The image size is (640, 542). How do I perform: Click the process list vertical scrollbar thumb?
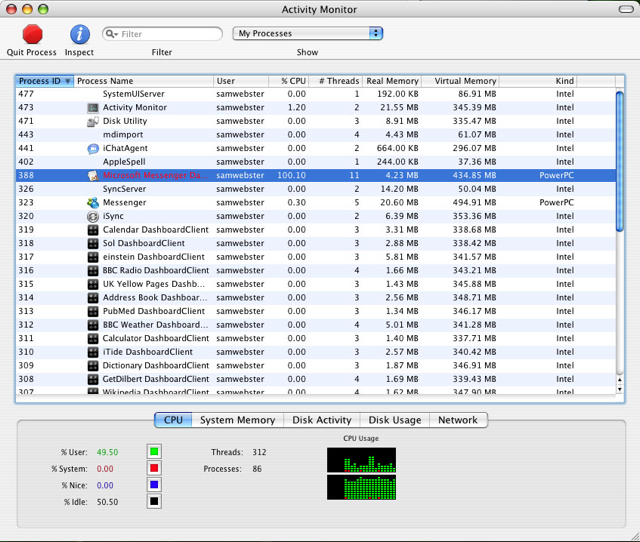click(x=620, y=161)
